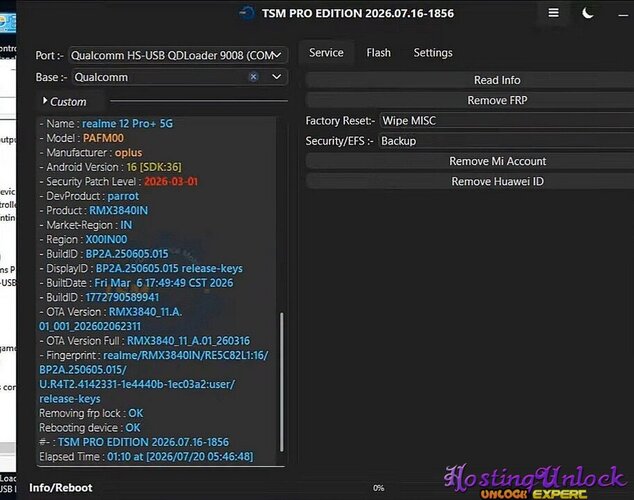The width and height of the screenshot is (634, 500).
Task: Click the Read Info button
Action: [x=470, y=80]
